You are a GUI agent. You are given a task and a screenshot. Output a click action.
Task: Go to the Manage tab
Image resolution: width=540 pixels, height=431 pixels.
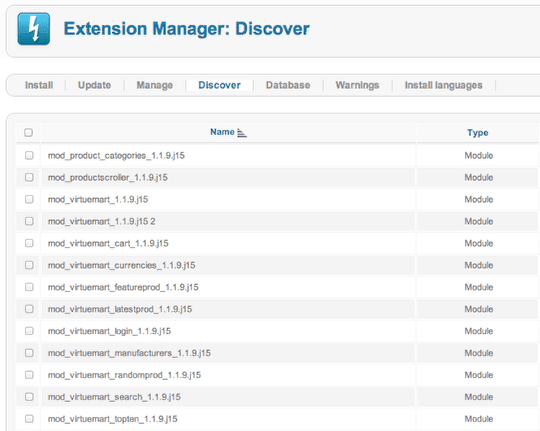155,85
